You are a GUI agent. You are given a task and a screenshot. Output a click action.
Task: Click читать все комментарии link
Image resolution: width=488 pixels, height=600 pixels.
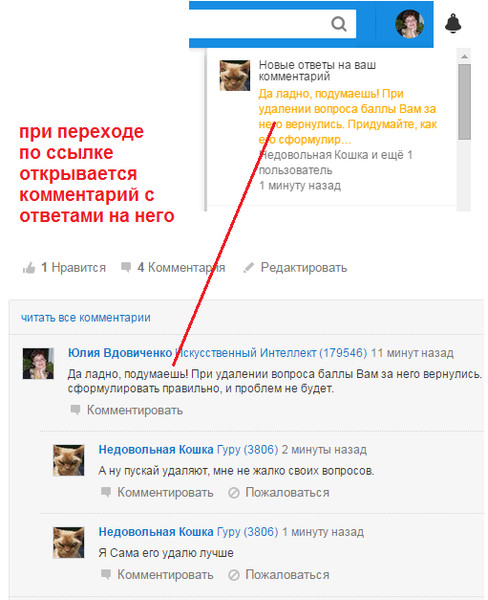86,318
